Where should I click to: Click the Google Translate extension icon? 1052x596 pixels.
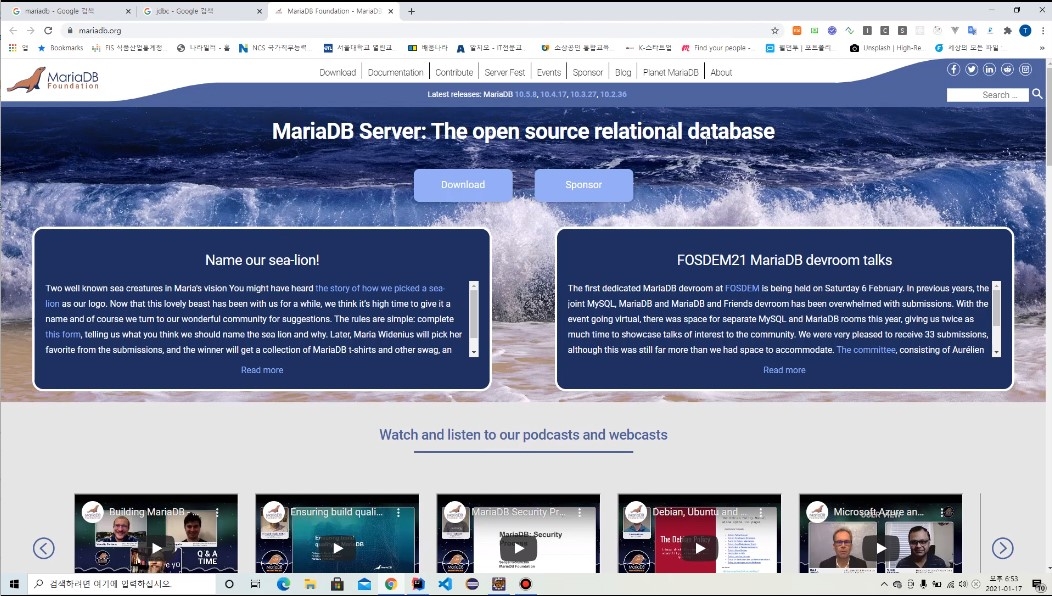point(972,31)
